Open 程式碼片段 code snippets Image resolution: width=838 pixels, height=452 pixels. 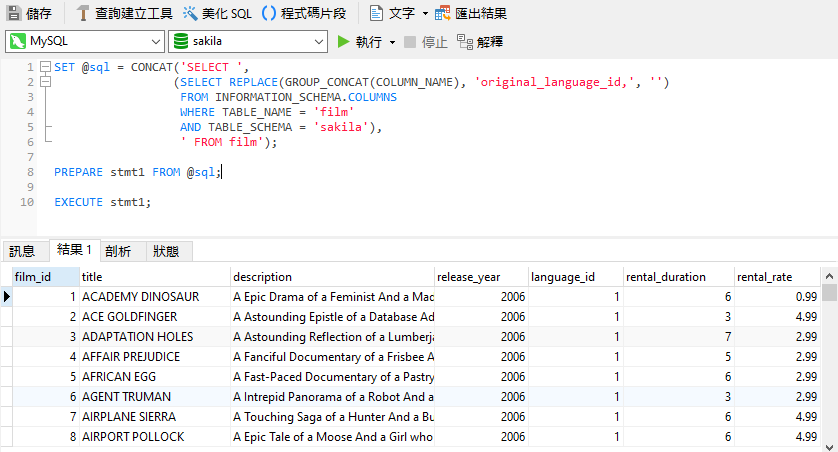coord(304,13)
